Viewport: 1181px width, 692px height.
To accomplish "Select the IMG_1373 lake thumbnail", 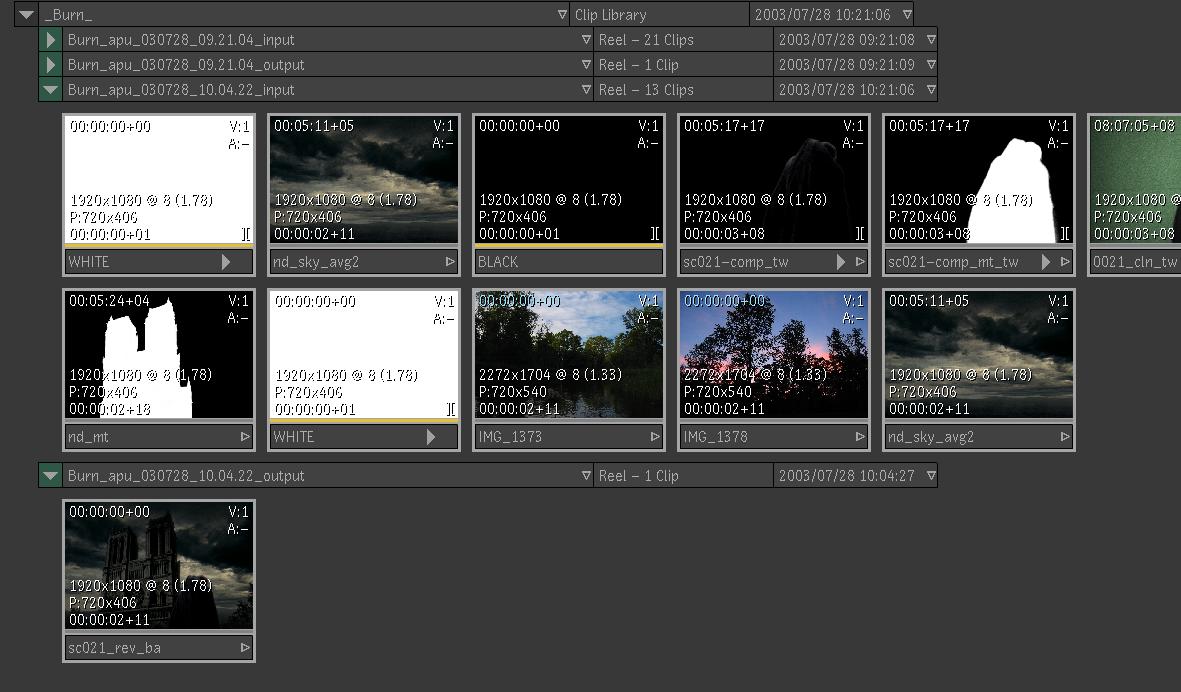I will [x=569, y=354].
